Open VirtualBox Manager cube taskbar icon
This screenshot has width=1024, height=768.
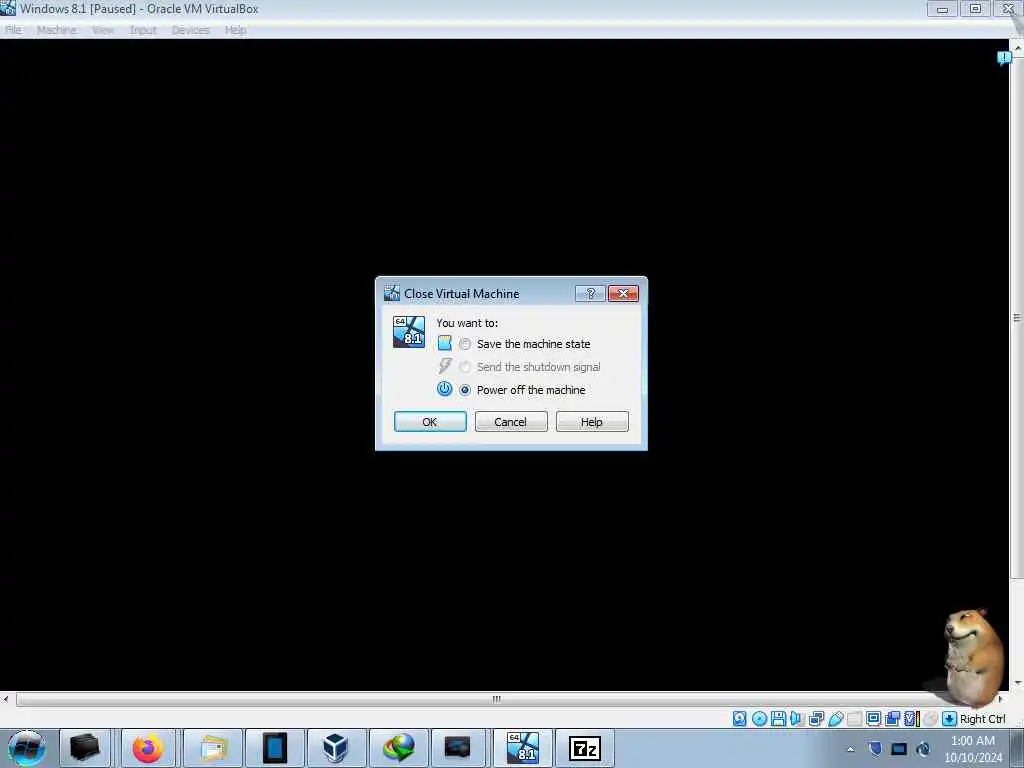[x=336, y=748]
